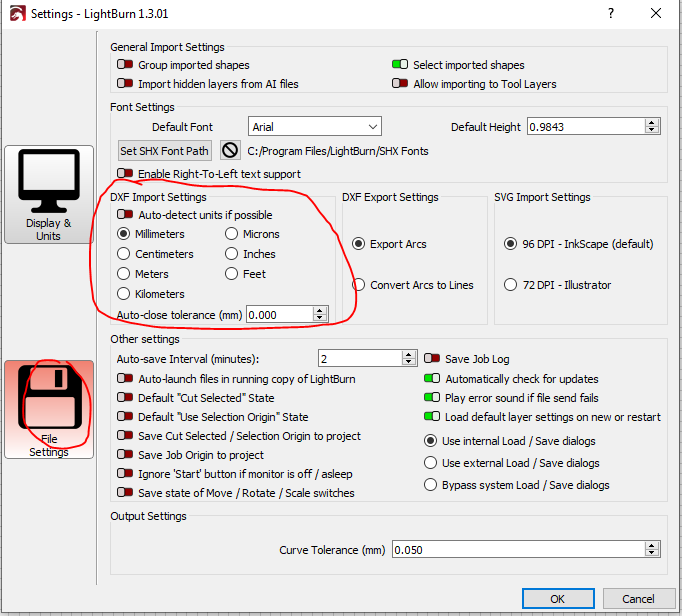Increase Auto-close tolerance with up arrow
The width and height of the screenshot is (682, 616).
coord(320,310)
